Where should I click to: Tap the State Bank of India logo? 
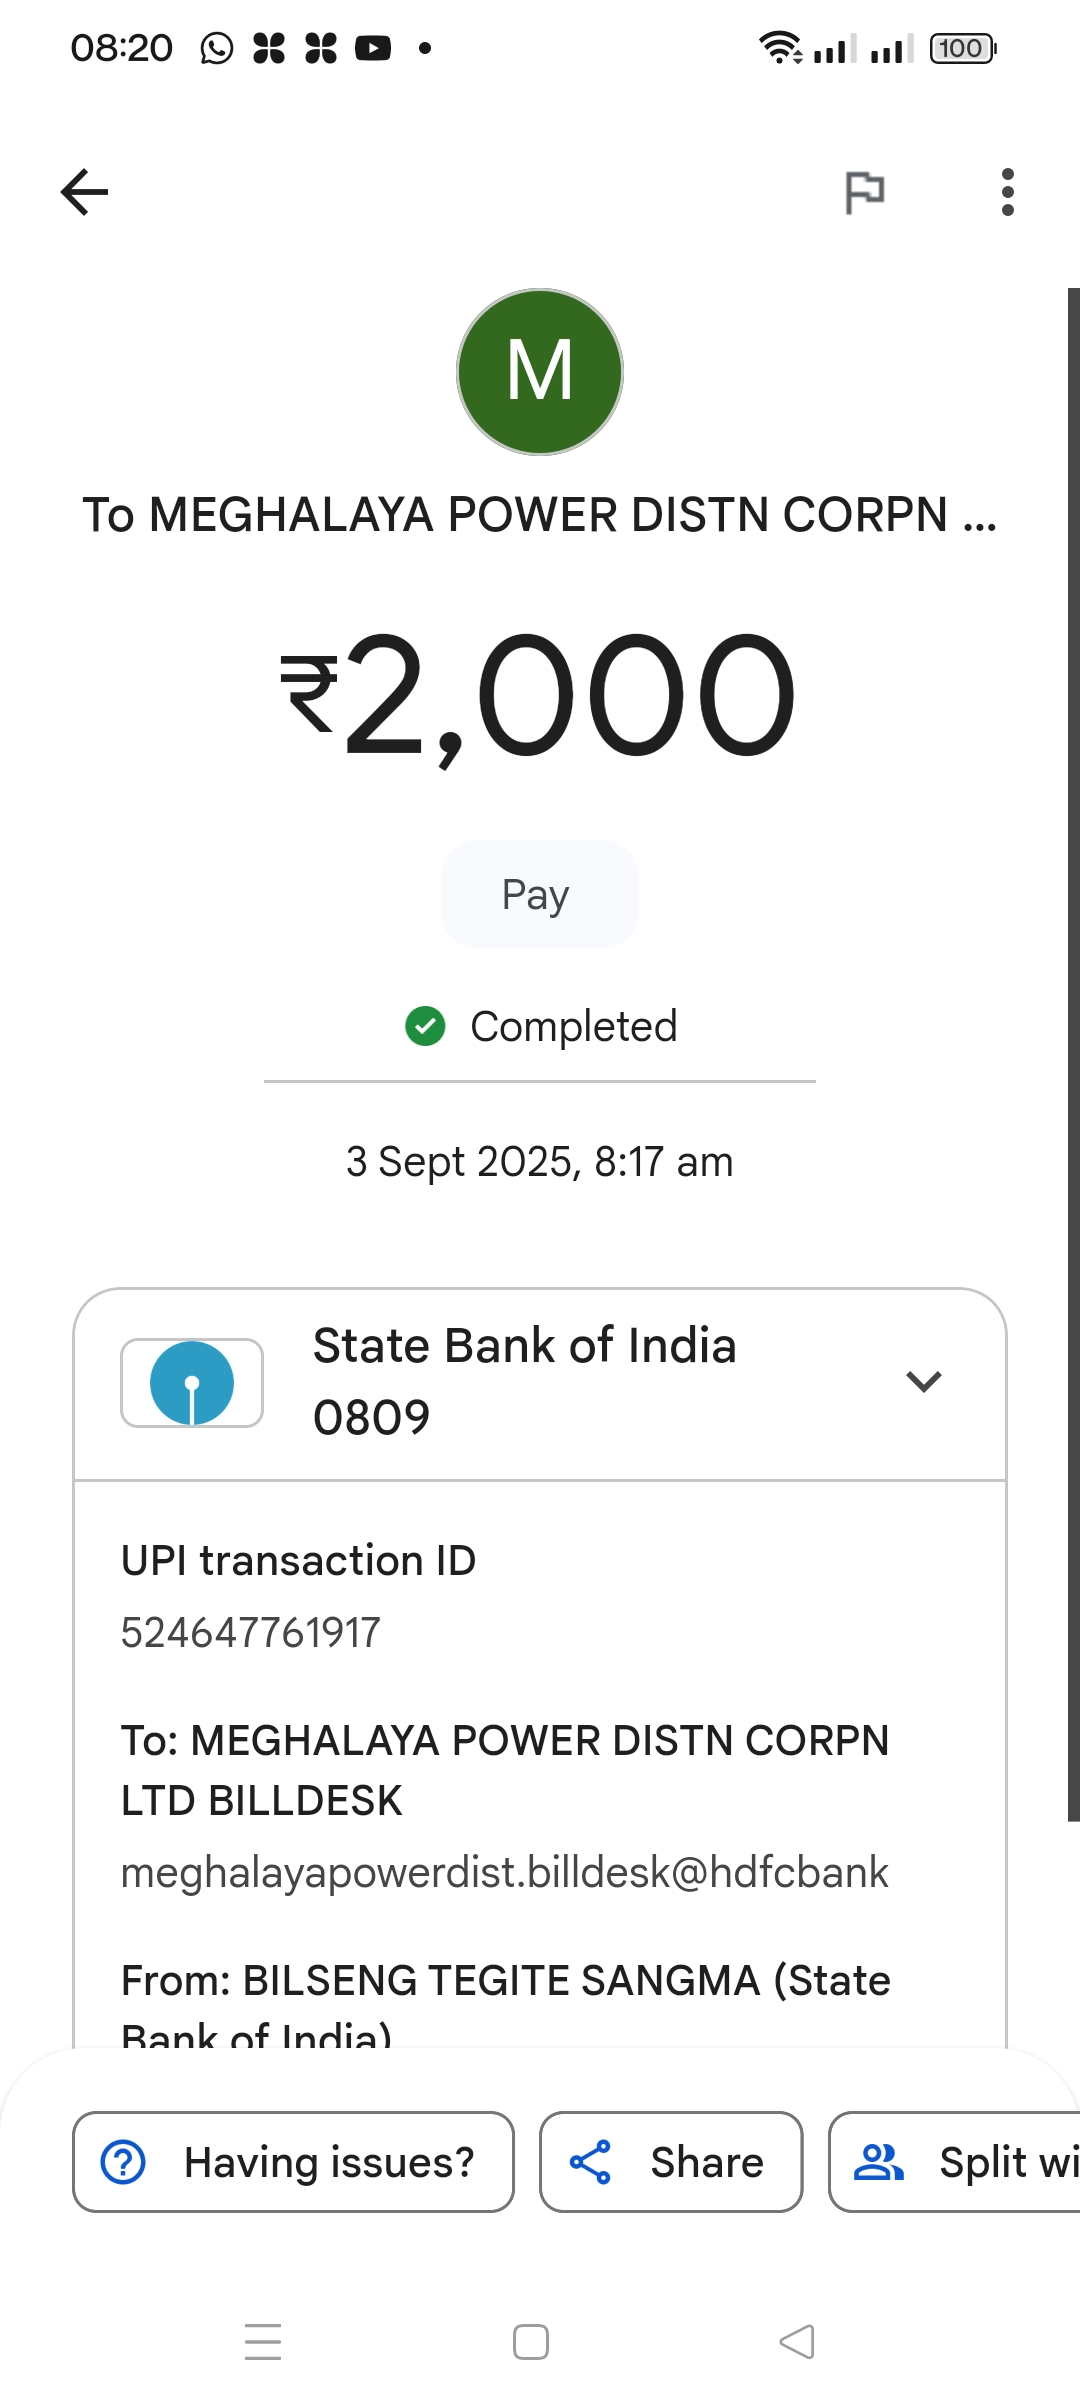coord(192,1383)
